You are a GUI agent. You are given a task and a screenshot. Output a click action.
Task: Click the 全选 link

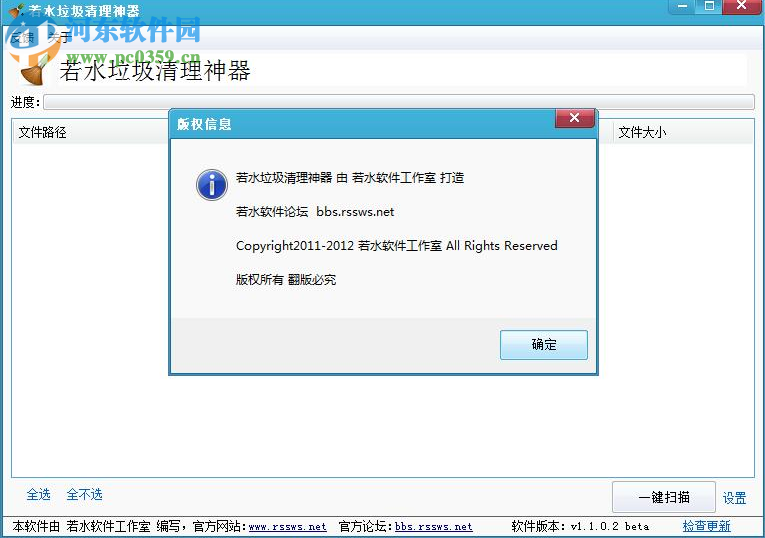(39, 495)
